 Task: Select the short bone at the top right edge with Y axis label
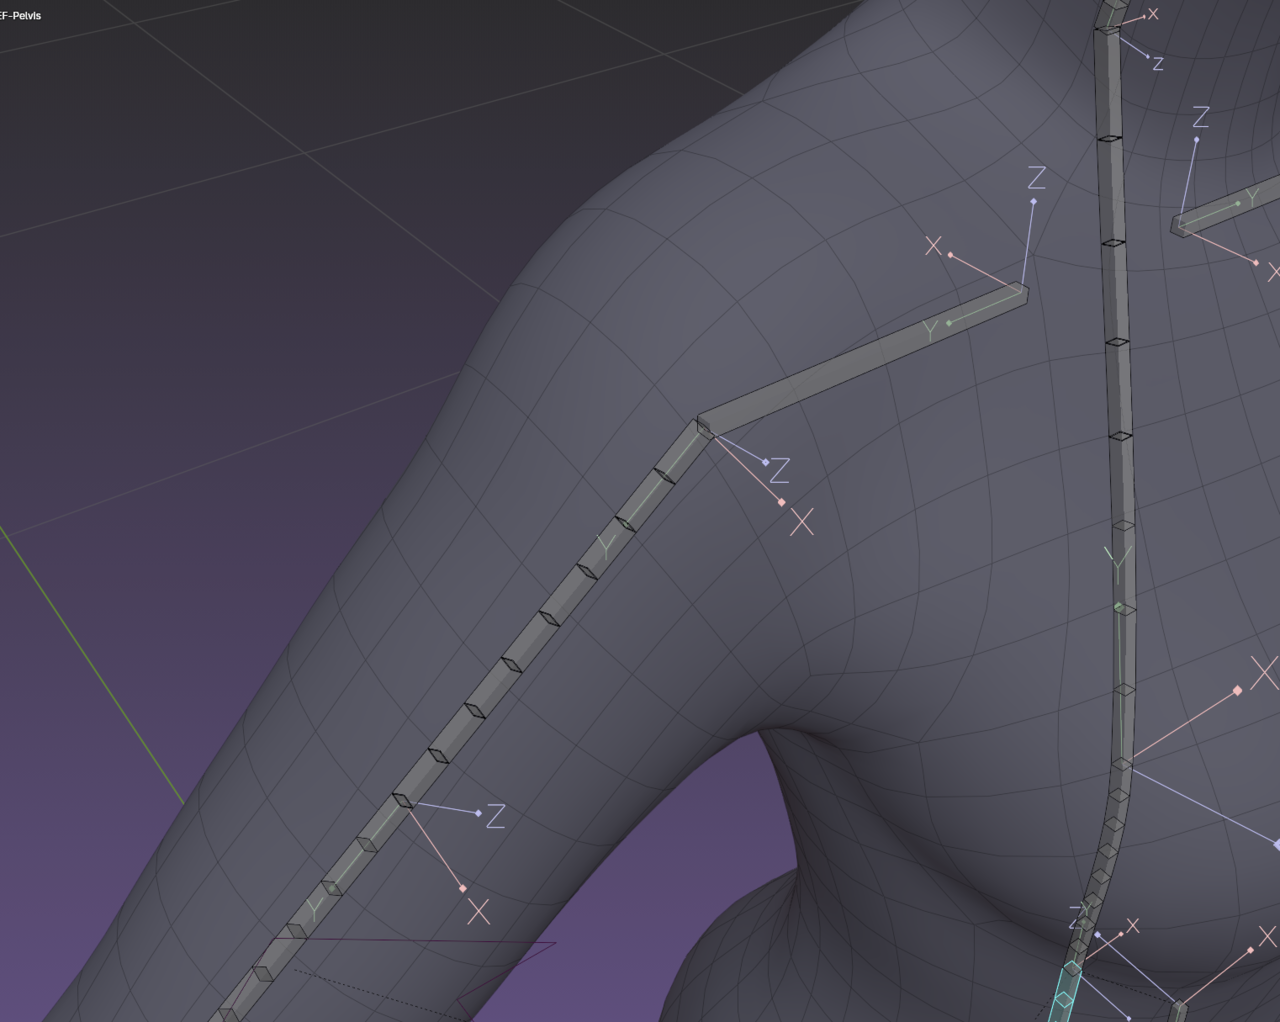click(1226, 208)
